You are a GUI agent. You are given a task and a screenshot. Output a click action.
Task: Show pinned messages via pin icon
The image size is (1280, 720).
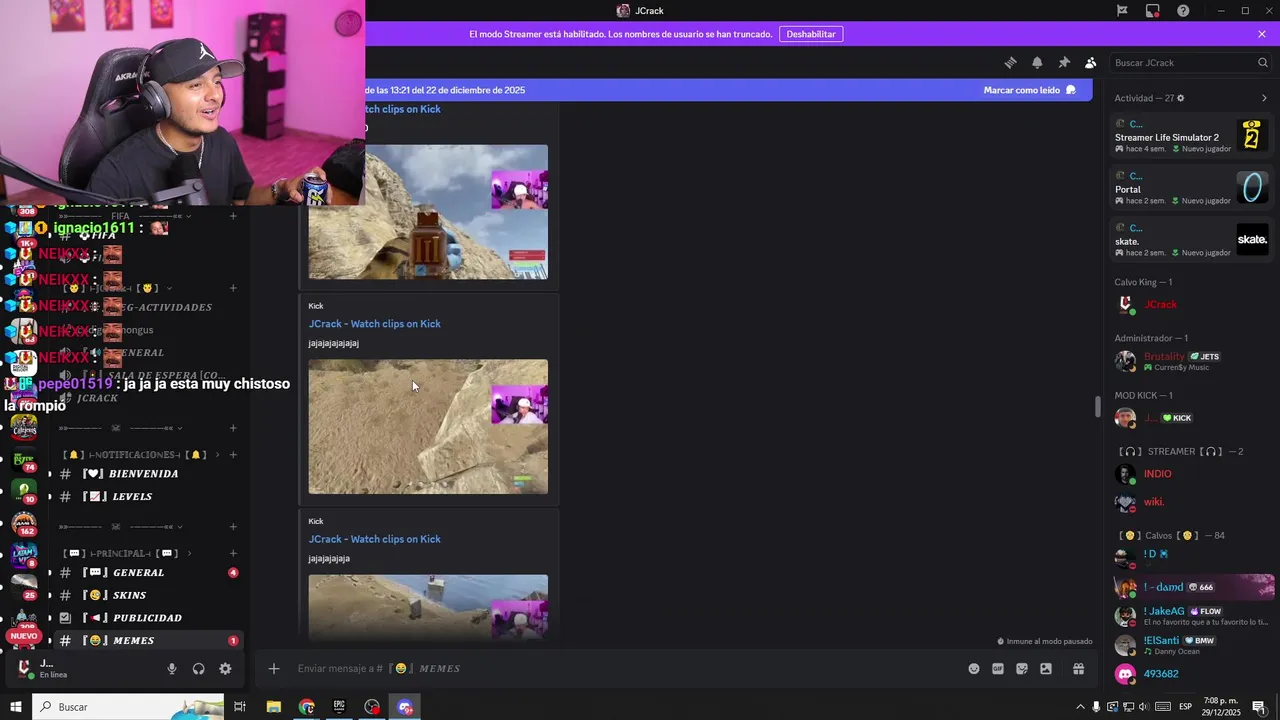coord(1064,62)
